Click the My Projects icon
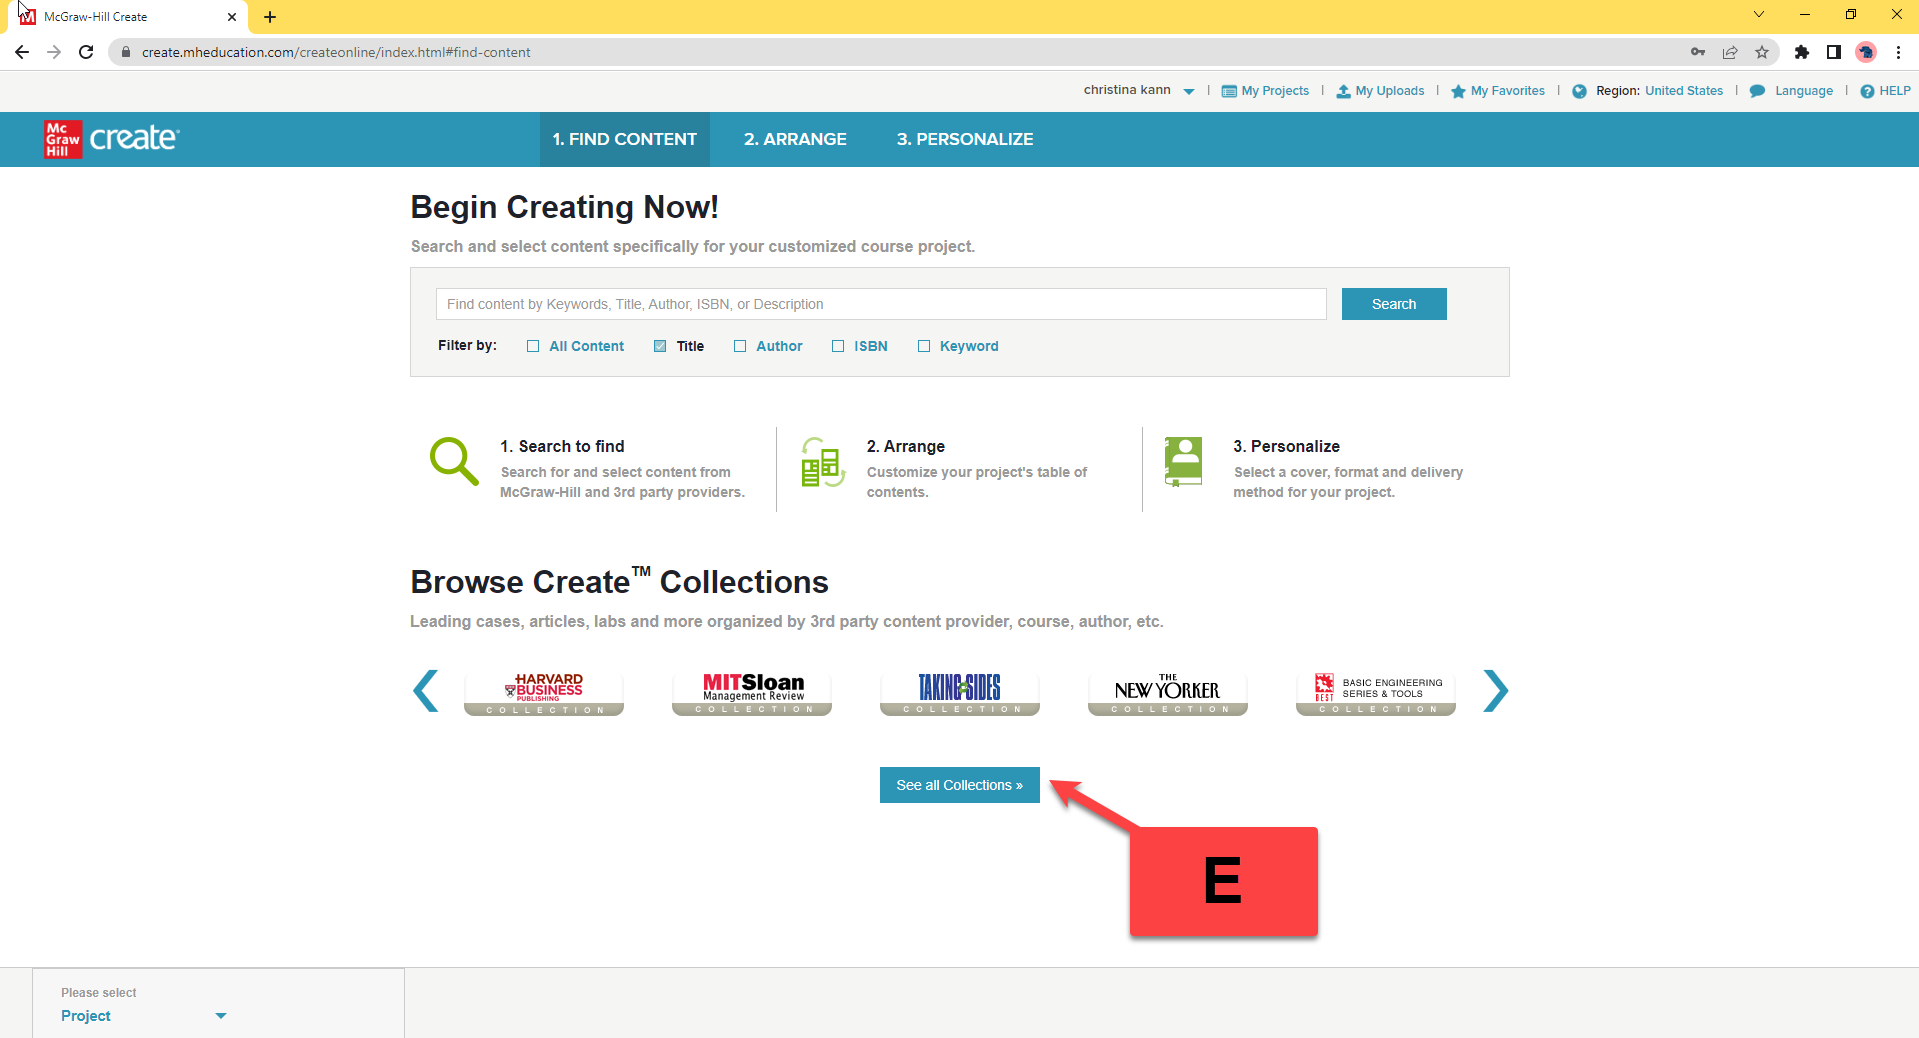Viewport: 1919px width, 1038px height. click(x=1230, y=91)
